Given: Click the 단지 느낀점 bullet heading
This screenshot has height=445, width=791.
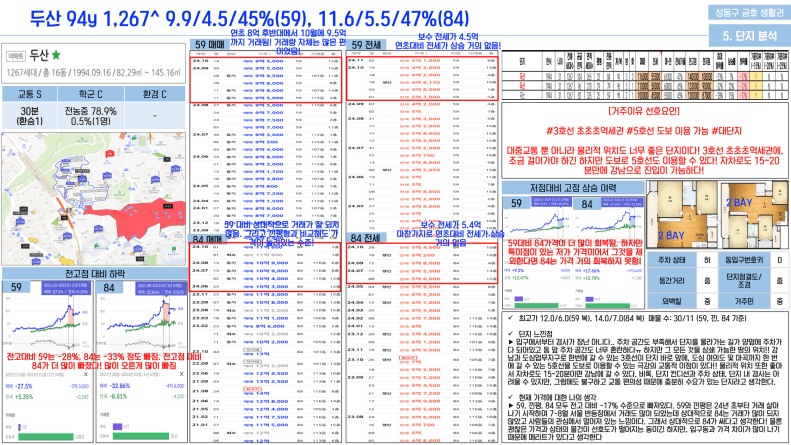Looking at the screenshot, I should (x=535, y=333).
